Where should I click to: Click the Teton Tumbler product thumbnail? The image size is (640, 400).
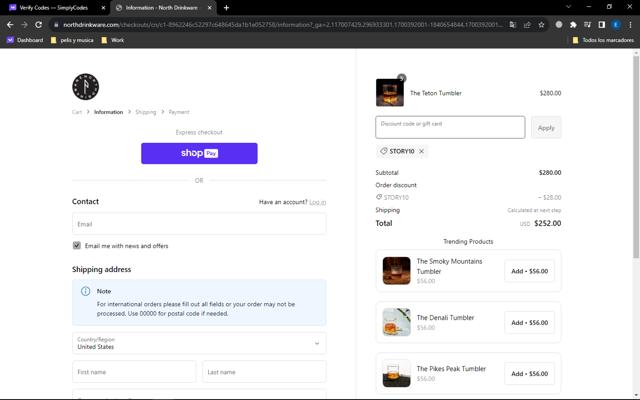coord(390,93)
